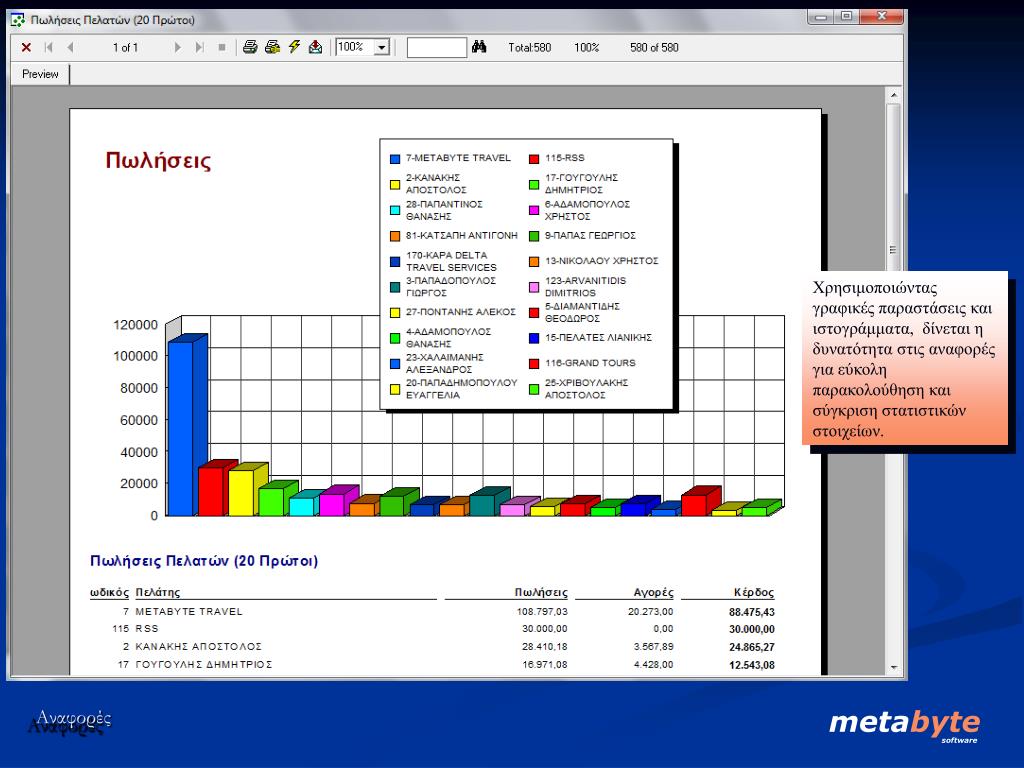Click the 17-ΓΟΥΓΟΥΛΗΣ ΔΗΜΗΤΡΙΟΣ green swatch
The image size is (1024, 768).
click(x=534, y=185)
